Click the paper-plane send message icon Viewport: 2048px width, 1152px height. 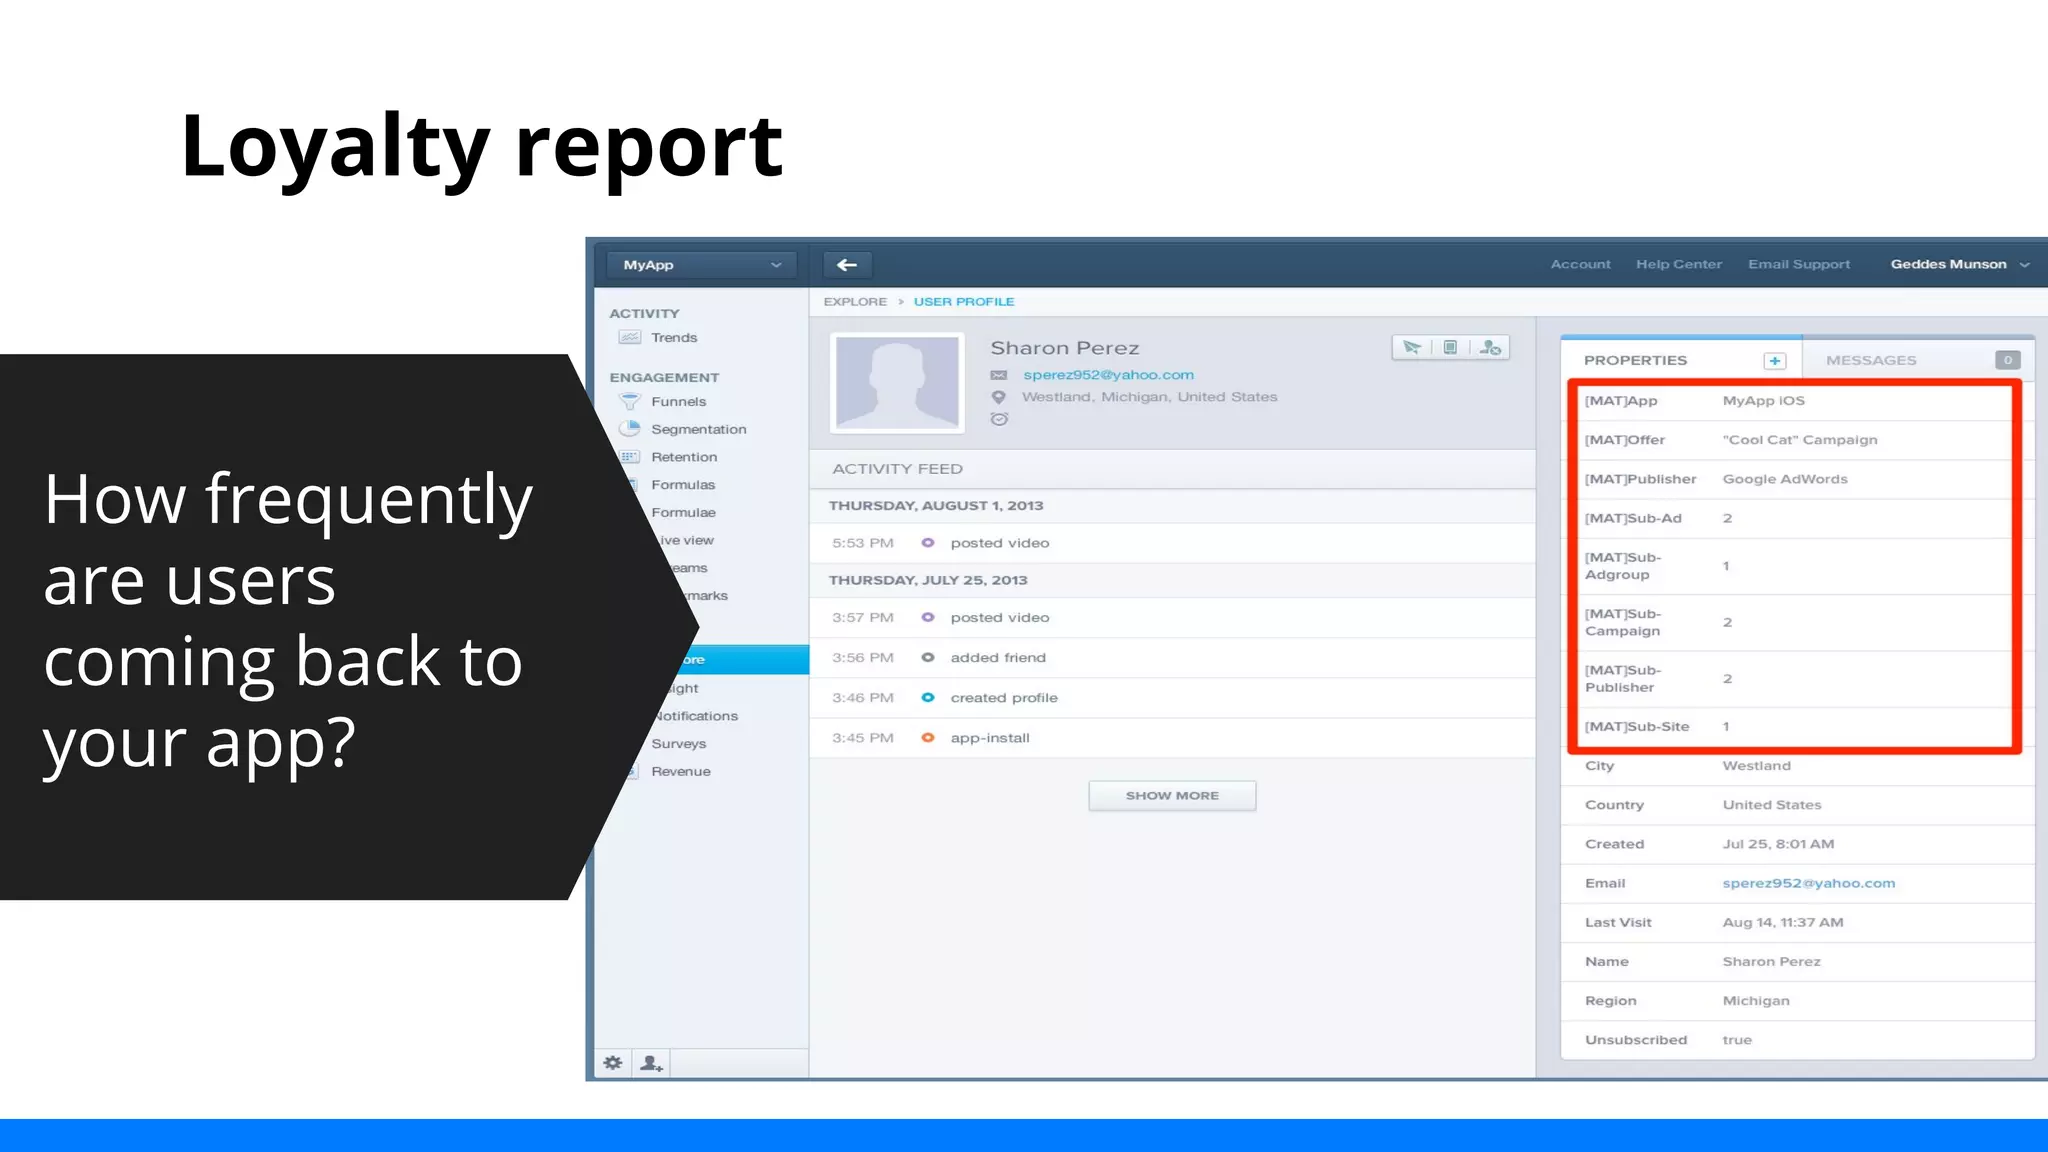click(1411, 347)
